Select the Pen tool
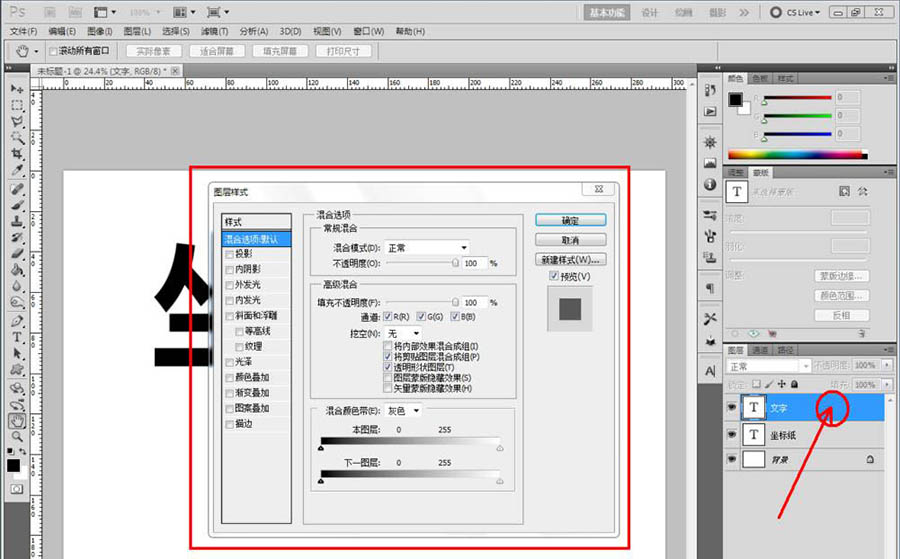This screenshot has width=900, height=559. (x=17, y=321)
